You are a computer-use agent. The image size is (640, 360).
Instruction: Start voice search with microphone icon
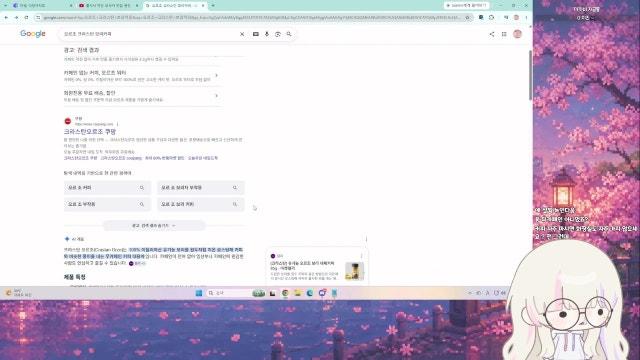pyautogui.click(x=267, y=34)
